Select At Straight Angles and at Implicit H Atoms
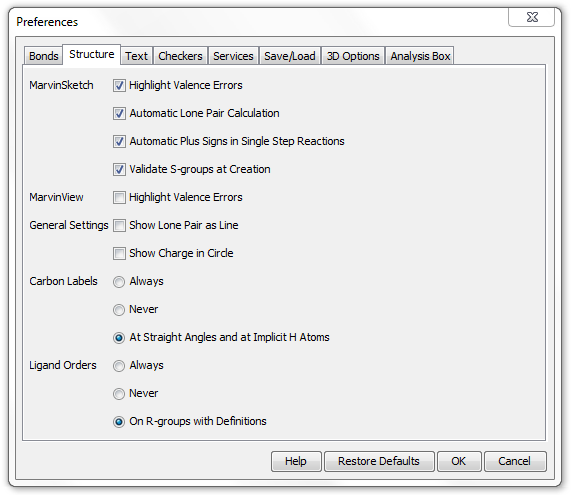571x495 pixels. (x=119, y=338)
